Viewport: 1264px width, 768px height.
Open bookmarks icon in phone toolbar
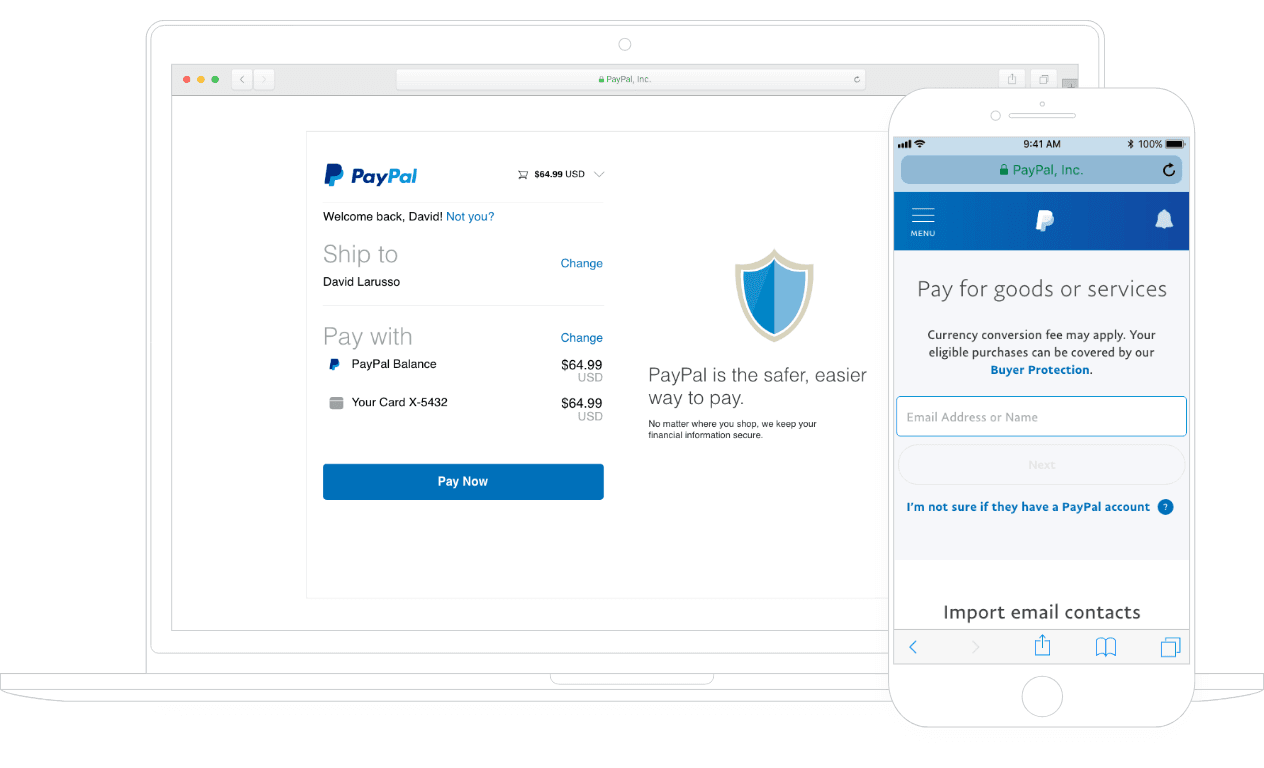click(x=1105, y=647)
